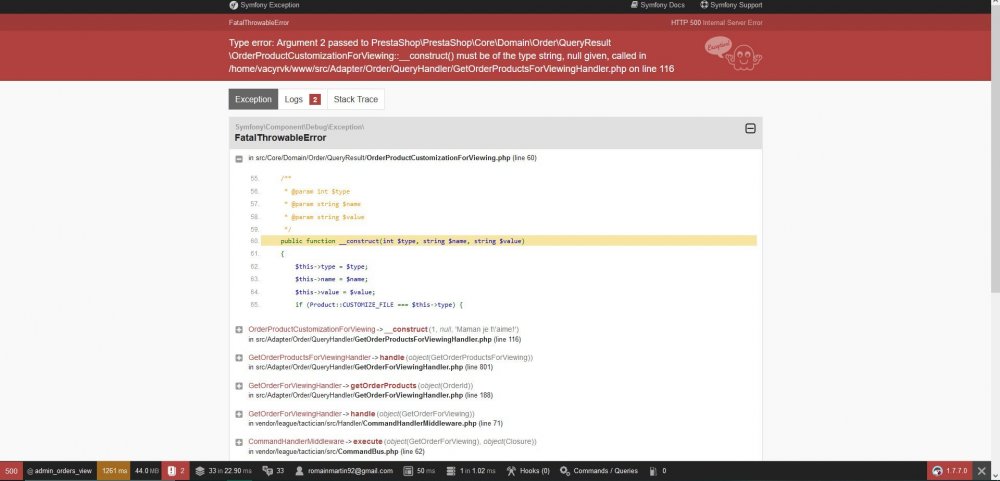Open the Hooks (0) panel
This screenshot has height=481, width=1000.
click(527, 471)
